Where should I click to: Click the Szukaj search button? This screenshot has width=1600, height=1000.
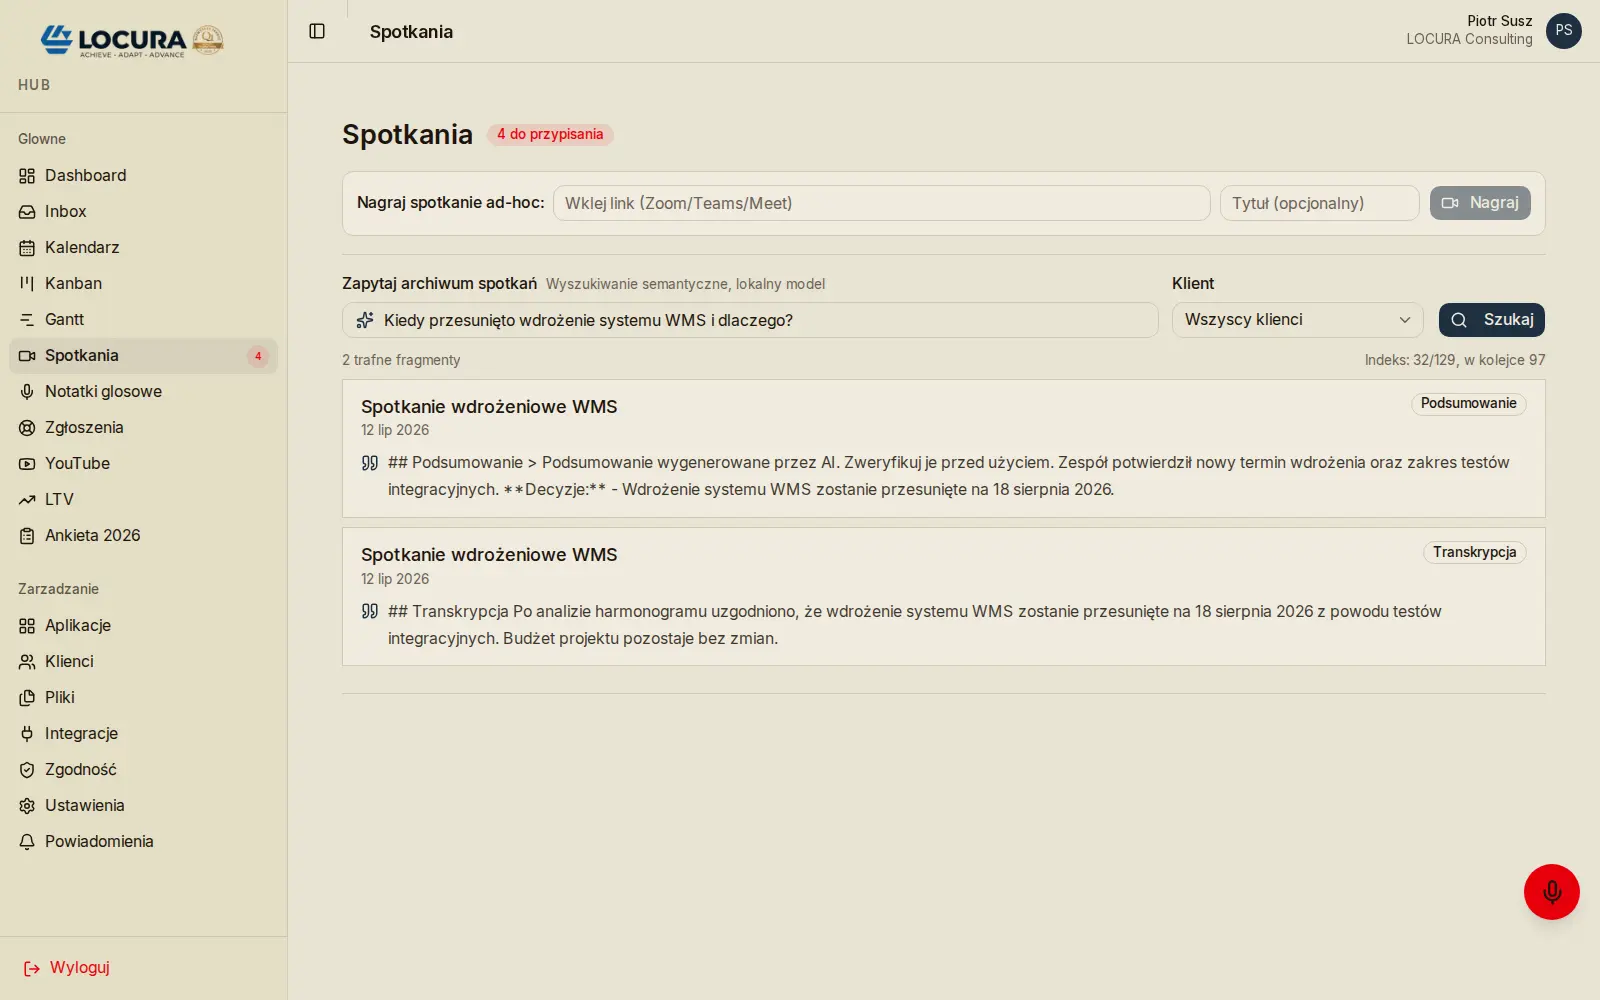point(1491,320)
